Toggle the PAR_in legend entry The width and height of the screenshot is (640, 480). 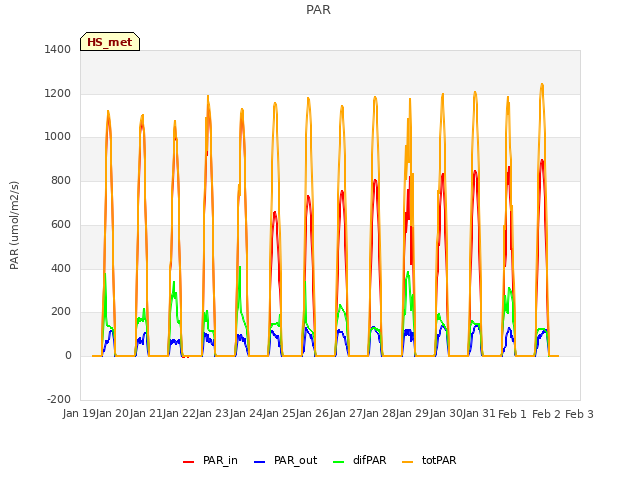point(210,460)
